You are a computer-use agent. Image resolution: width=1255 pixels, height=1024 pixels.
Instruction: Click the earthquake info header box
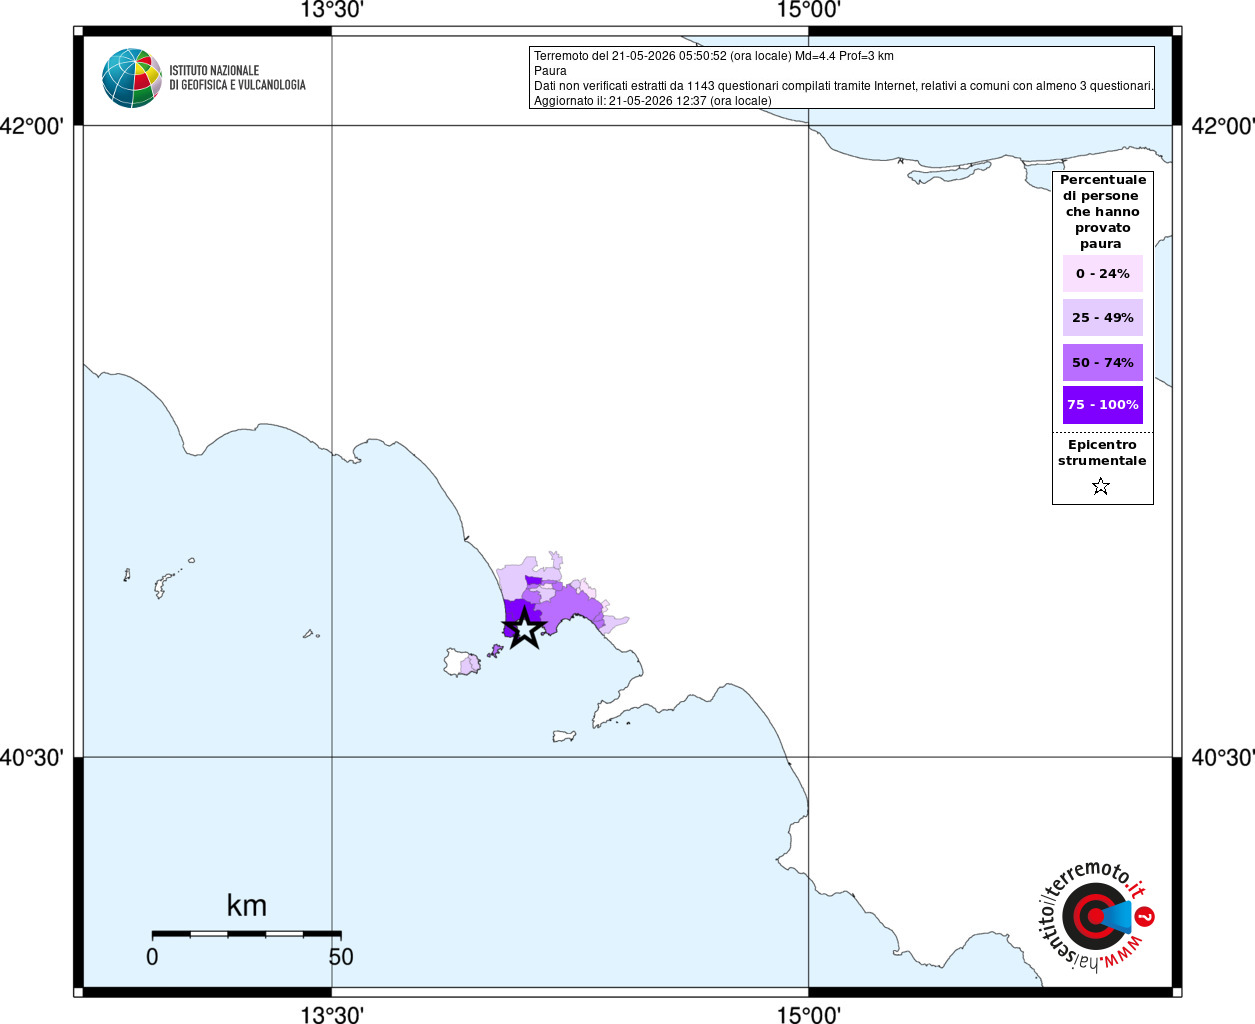click(842, 78)
